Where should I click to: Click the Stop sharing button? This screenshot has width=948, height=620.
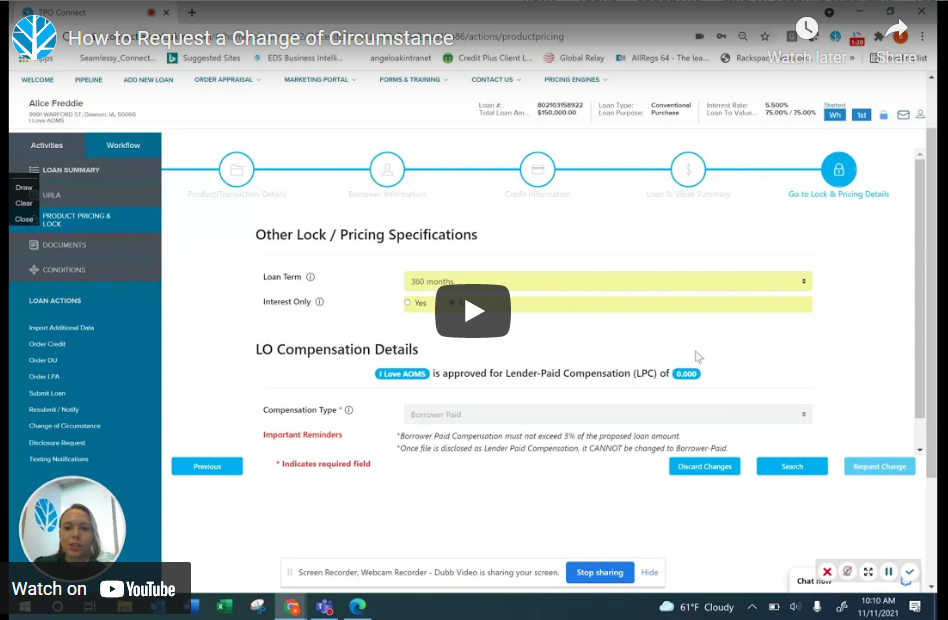coord(600,572)
